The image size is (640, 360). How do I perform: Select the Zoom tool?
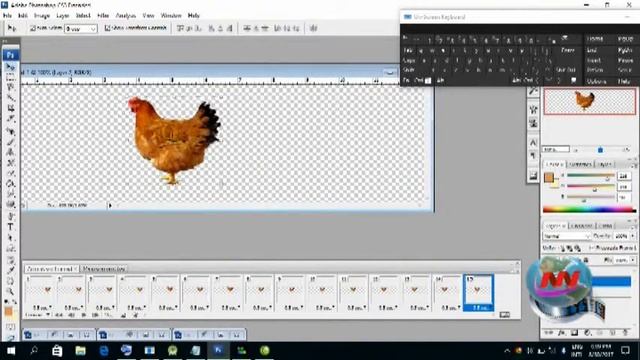click(11, 291)
